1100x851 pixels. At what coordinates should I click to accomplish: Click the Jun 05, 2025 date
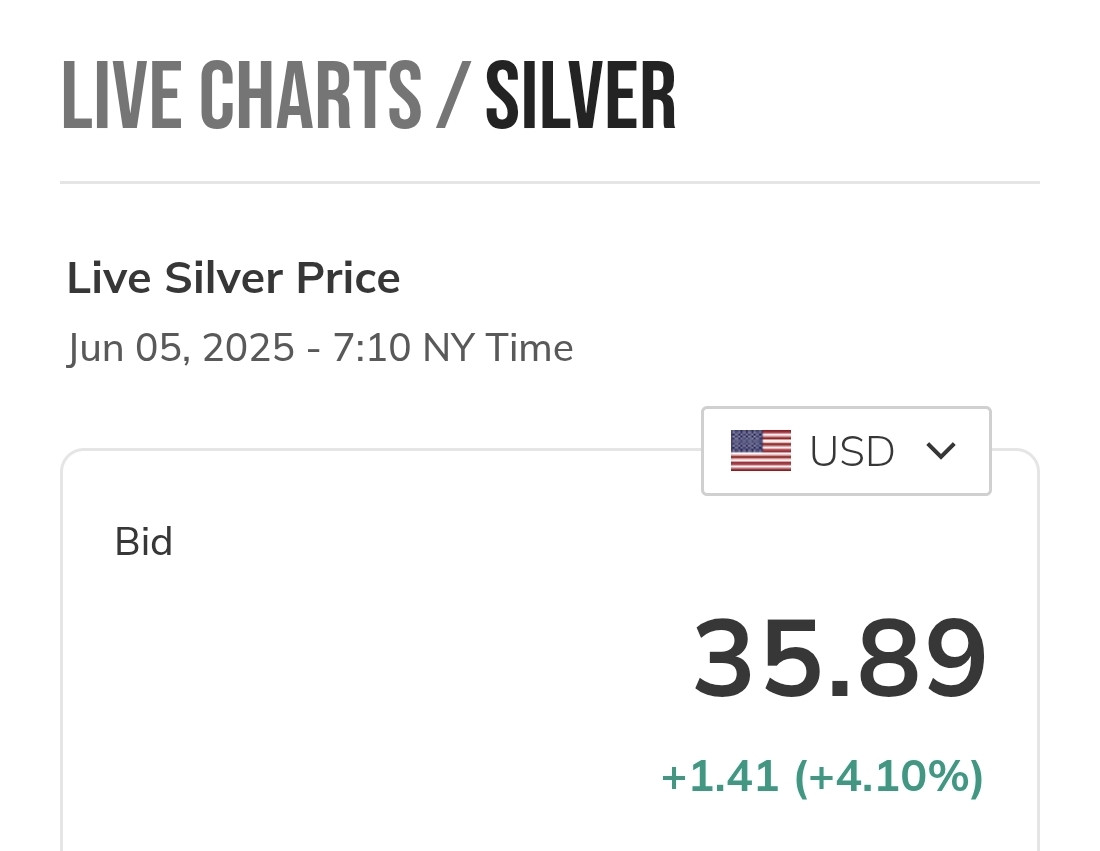point(181,348)
